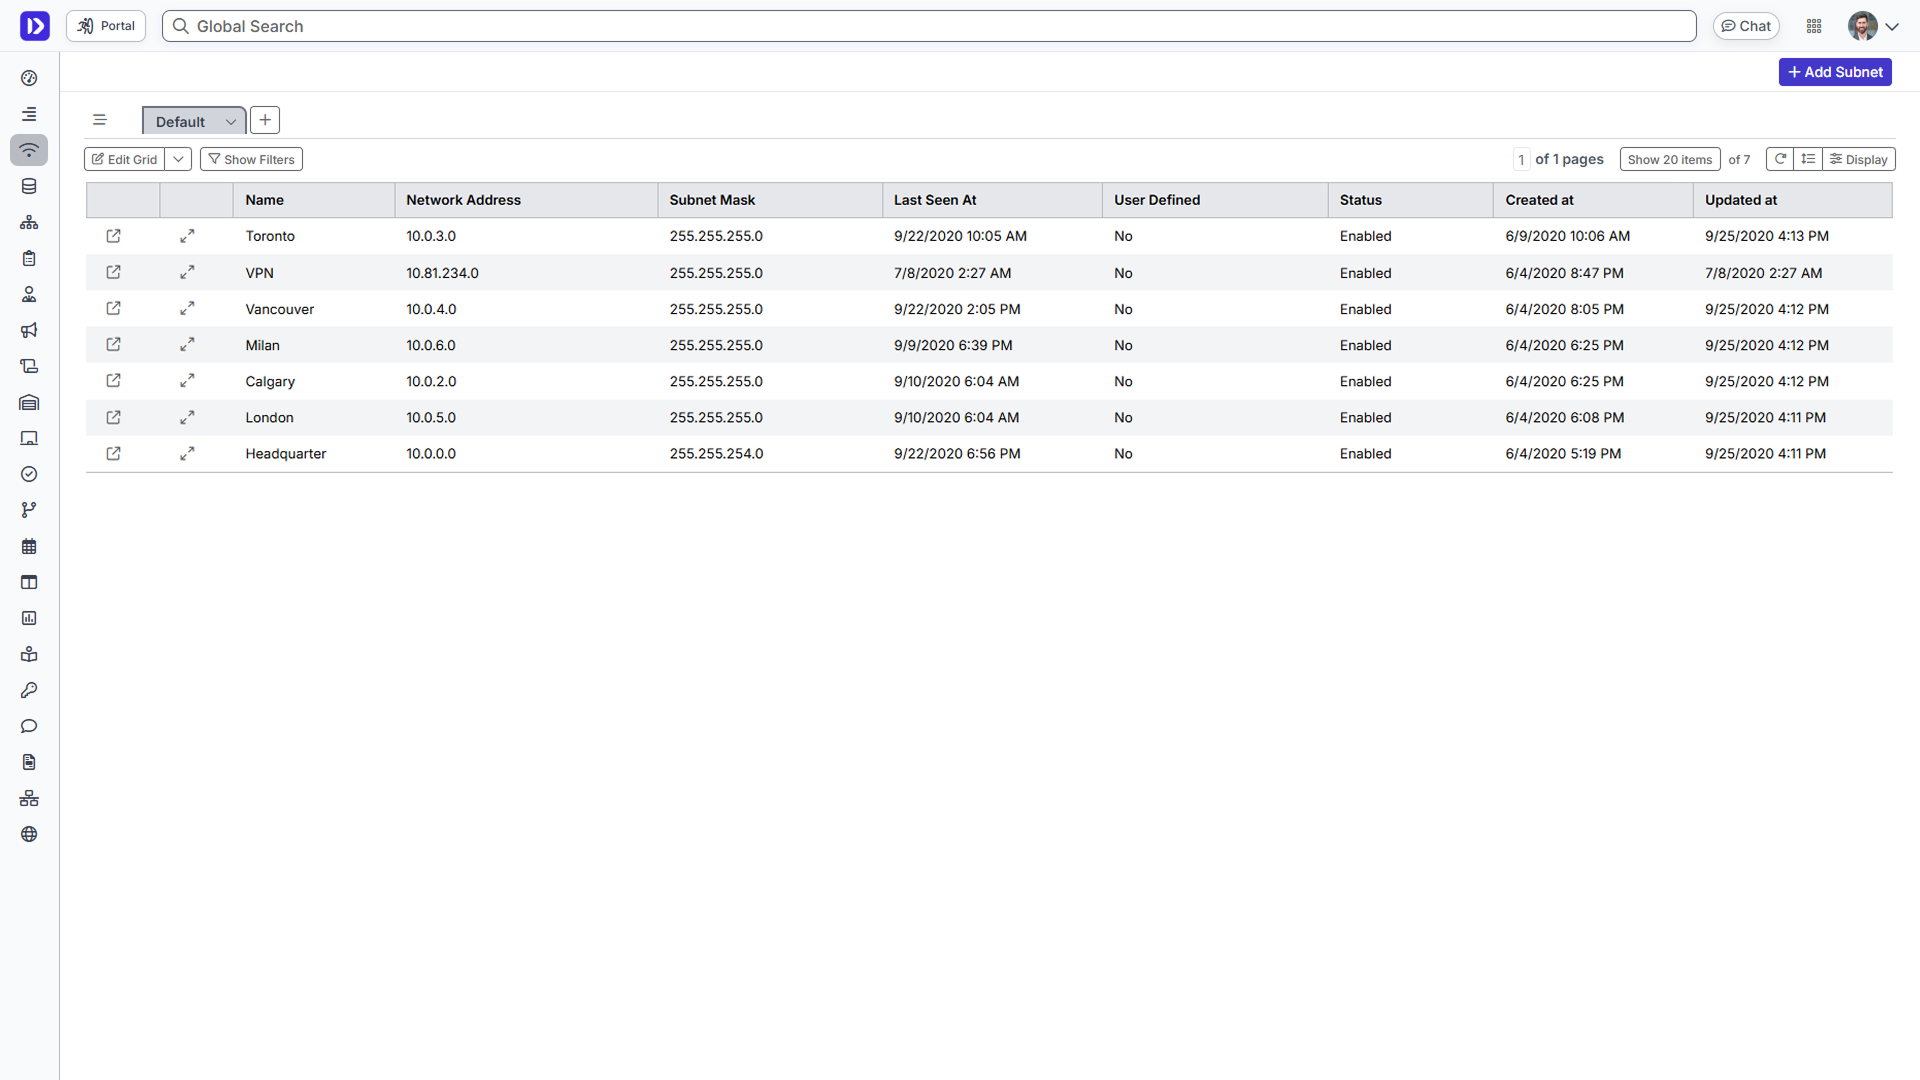Show Filters toggle button

pos(251,159)
